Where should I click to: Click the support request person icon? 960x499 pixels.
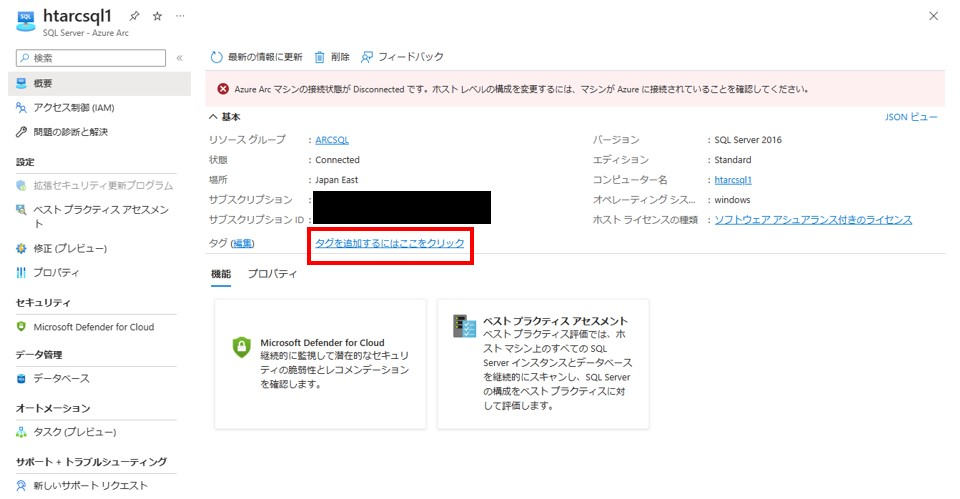[x=21, y=486]
